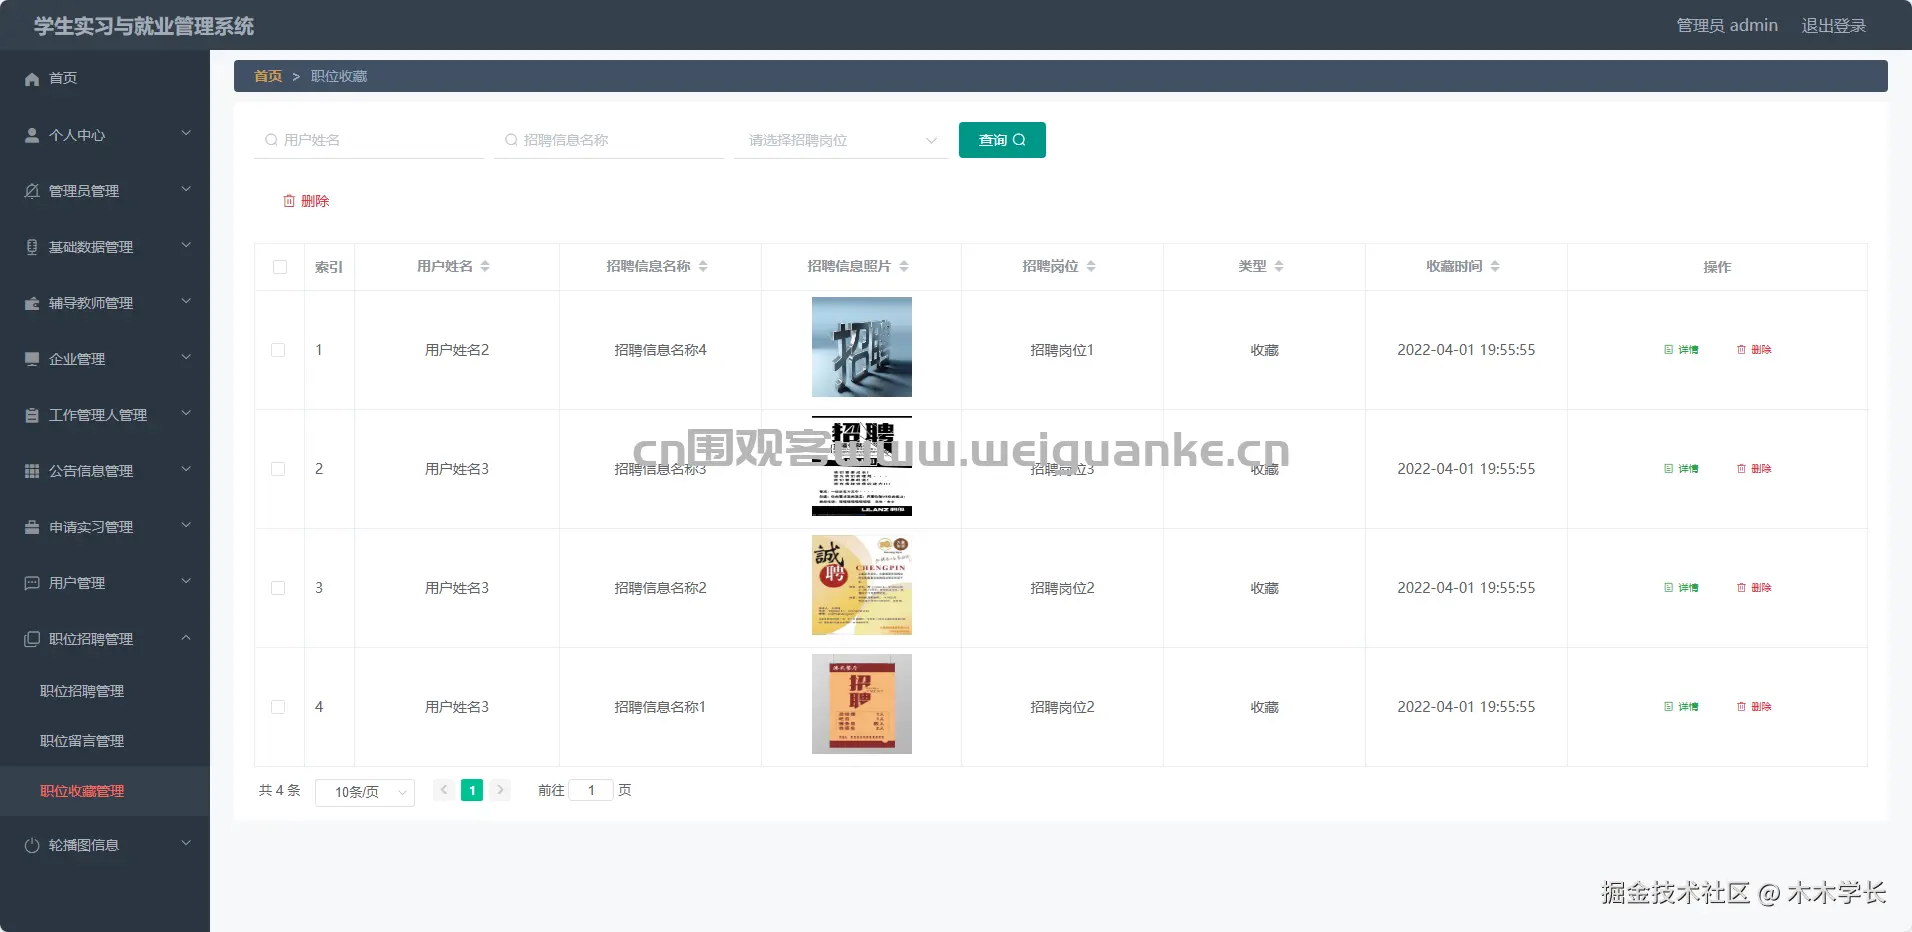
Task: Sort the 招聘信息名称 column via sort arrows
Action: (x=703, y=266)
